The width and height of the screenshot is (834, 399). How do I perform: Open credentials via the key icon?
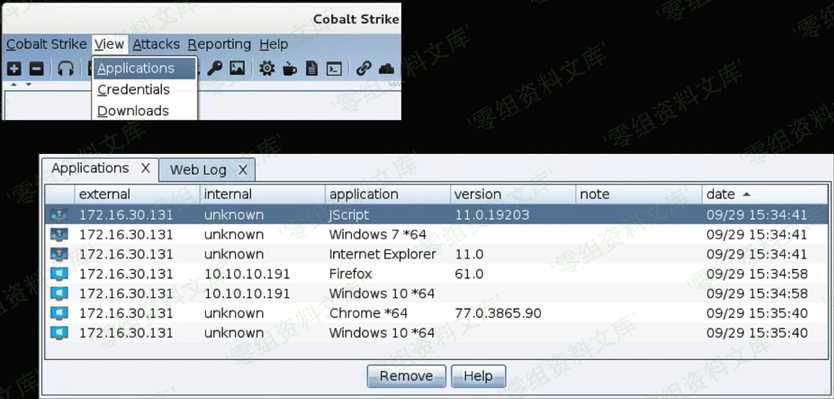point(214,68)
